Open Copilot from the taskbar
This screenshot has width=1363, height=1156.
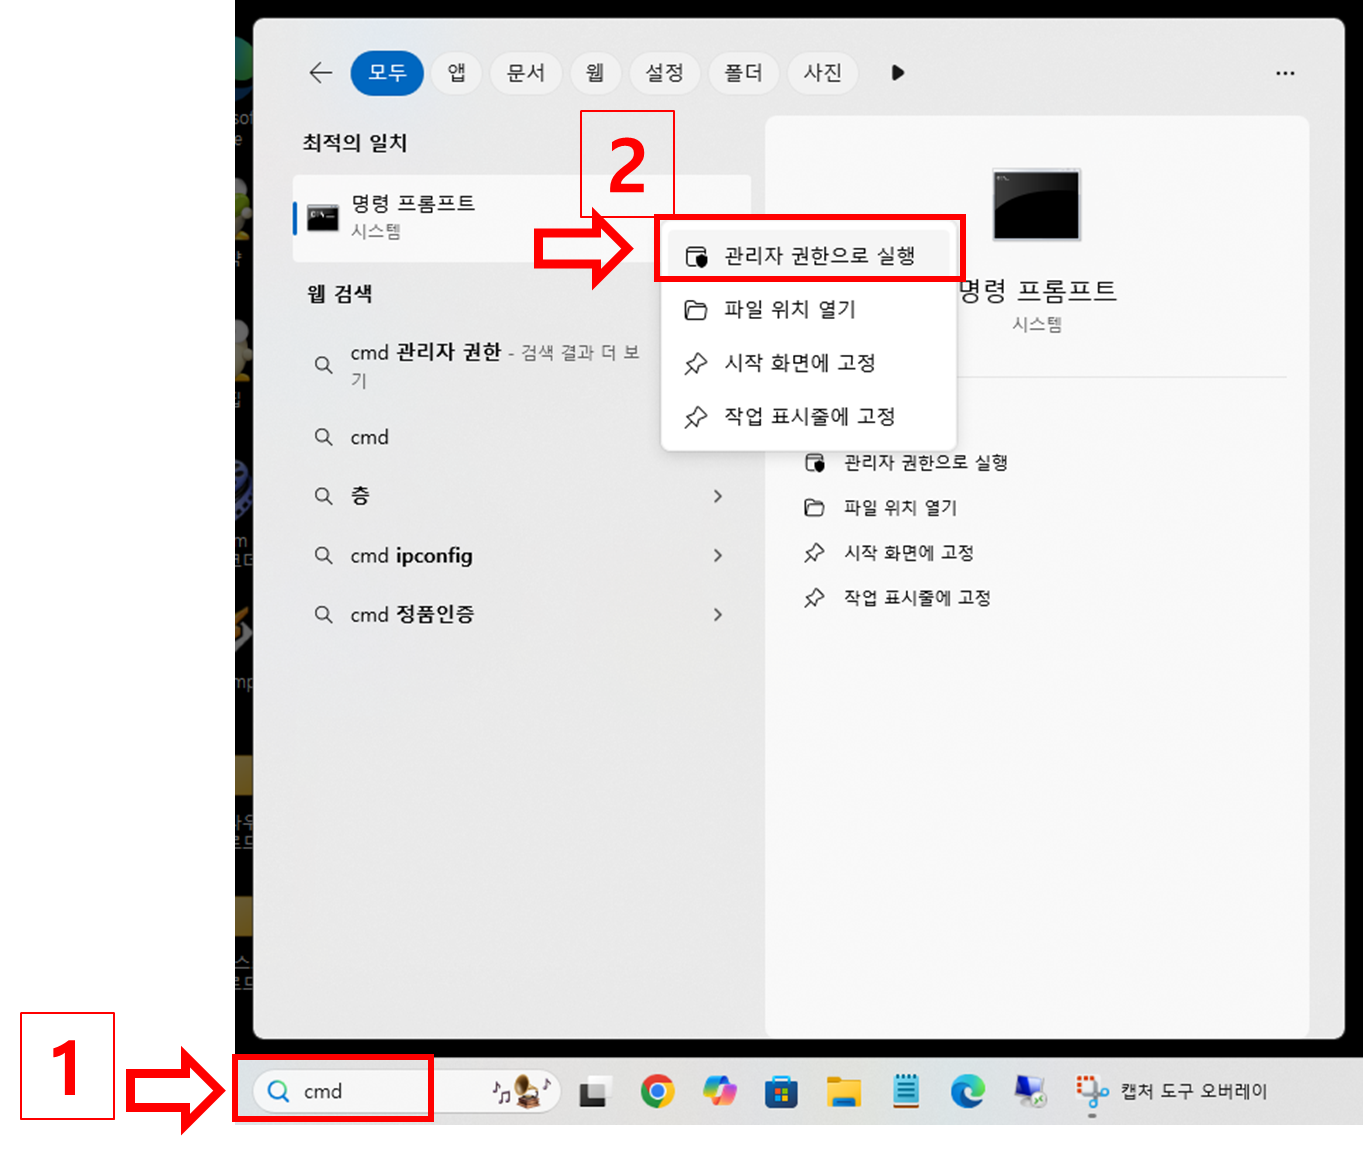(x=719, y=1092)
